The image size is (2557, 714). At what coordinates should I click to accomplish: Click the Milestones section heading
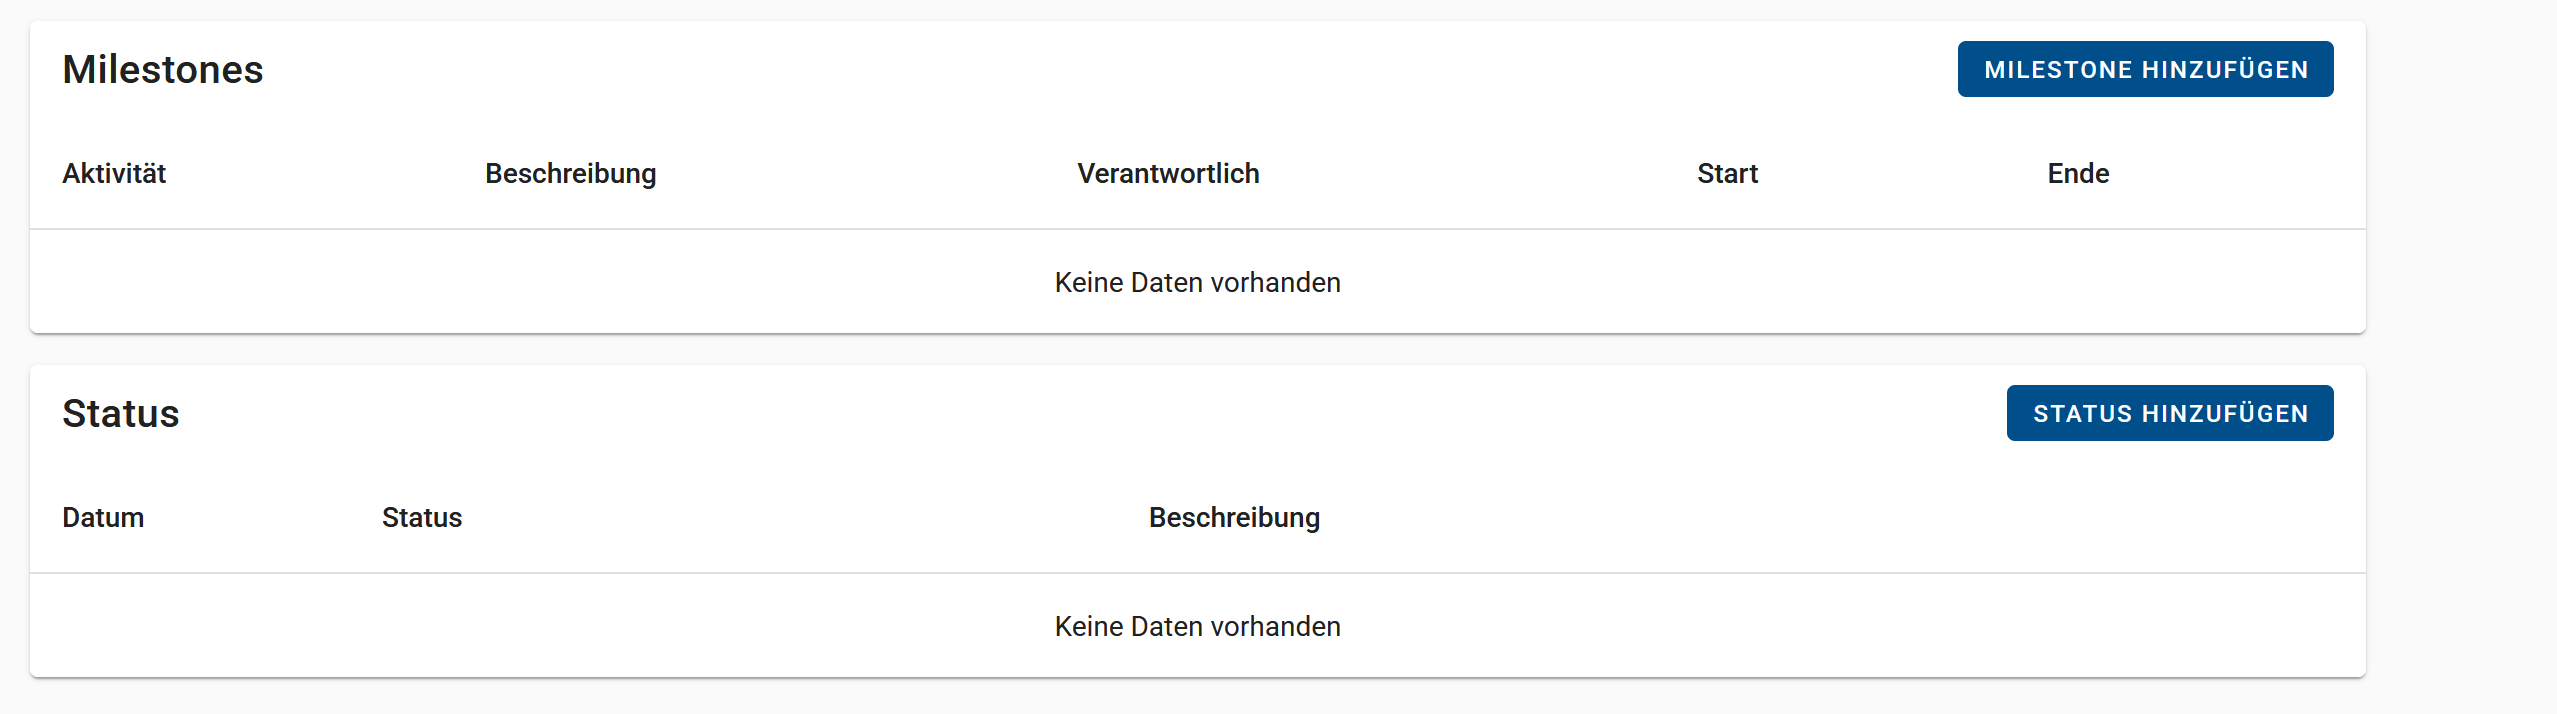click(x=163, y=69)
